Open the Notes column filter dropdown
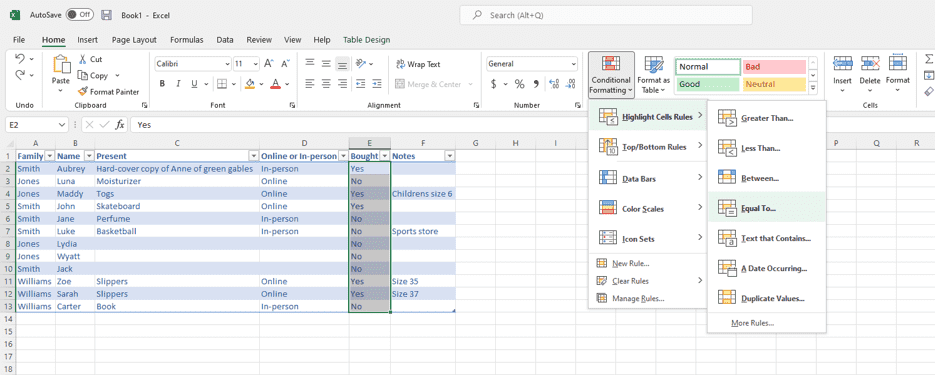The height and width of the screenshot is (375, 935). pos(450,156)
